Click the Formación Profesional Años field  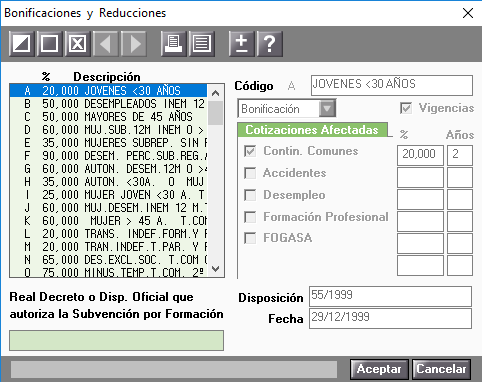pos(460,221)
